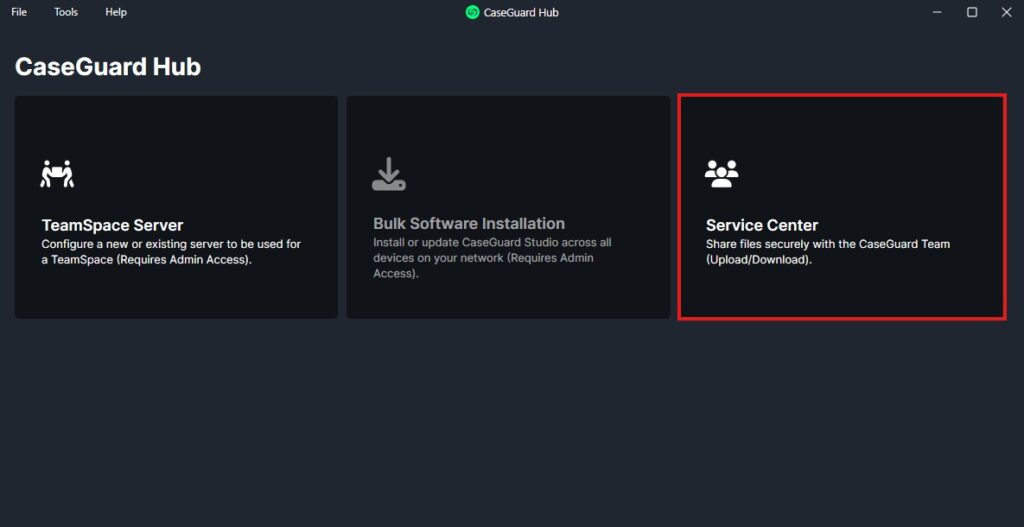Select the Bulk Software Installation heading
This screenshot has width=1024, height=527.
(x=469, y=223)
